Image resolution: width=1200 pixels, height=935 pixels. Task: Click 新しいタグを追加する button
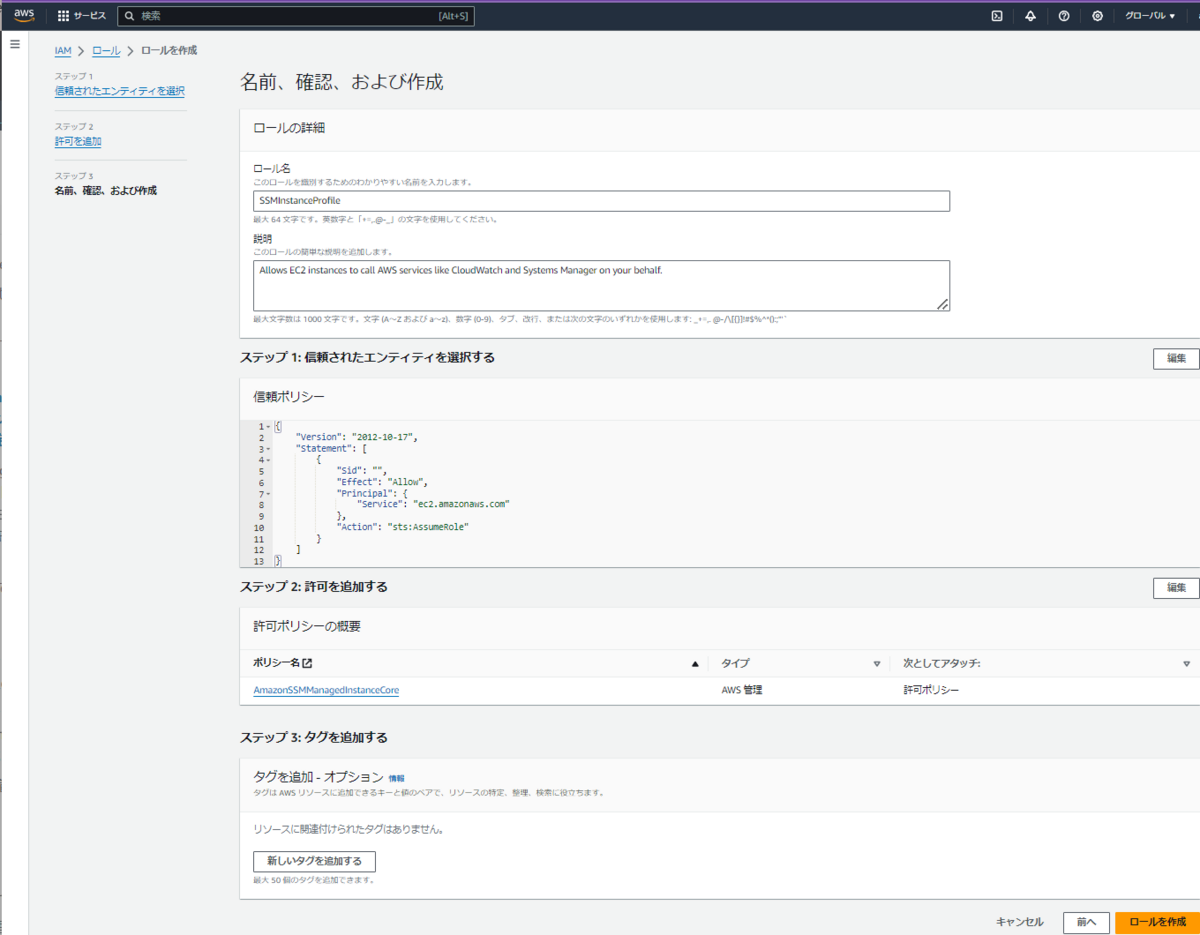click(314, 861)
